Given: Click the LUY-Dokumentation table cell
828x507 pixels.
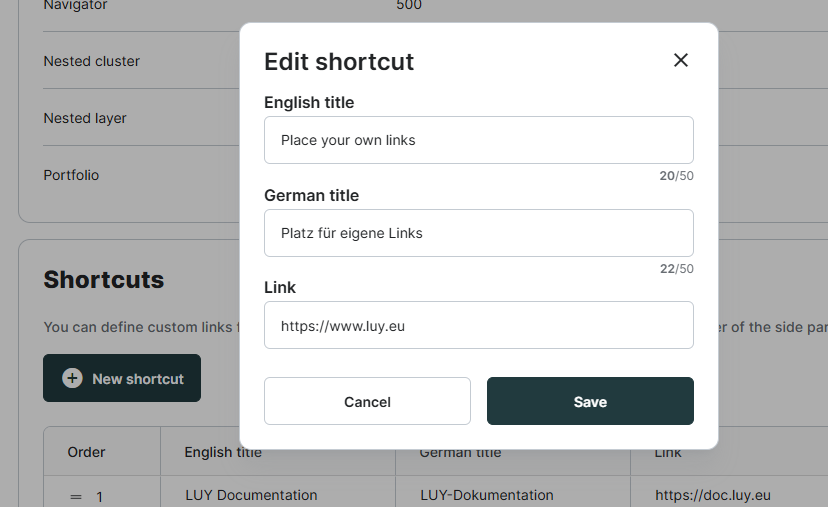Looking at the screenshot, I should pos(486,495).
